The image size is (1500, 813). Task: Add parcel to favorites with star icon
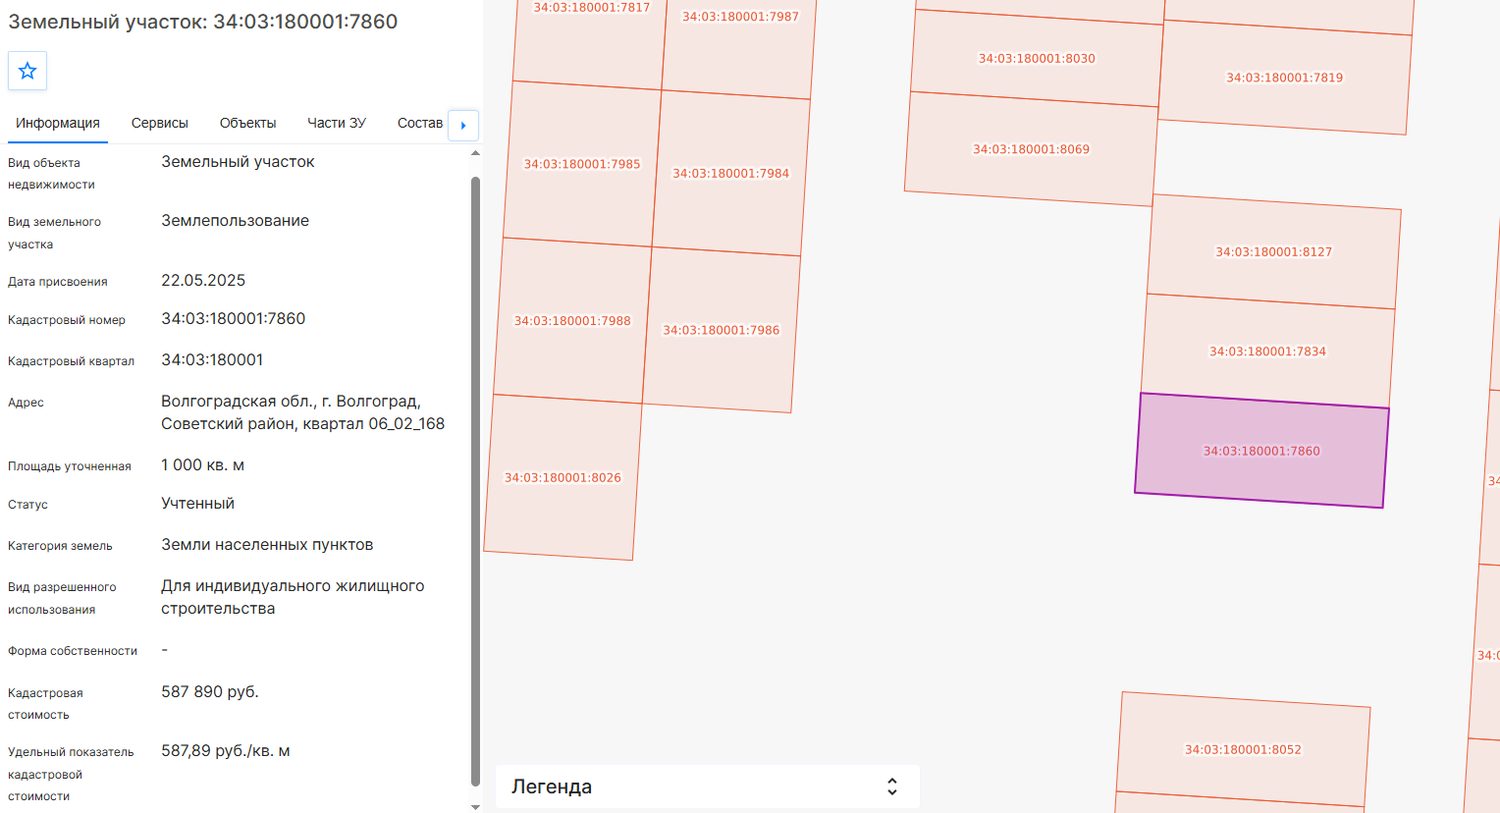click(x=27, y=71)
